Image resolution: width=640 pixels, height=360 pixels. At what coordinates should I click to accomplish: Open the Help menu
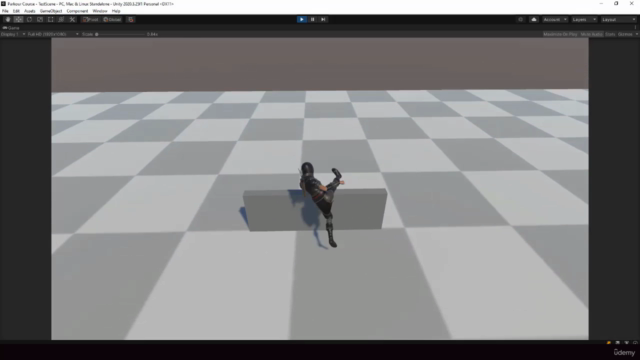tap(116, 11)
